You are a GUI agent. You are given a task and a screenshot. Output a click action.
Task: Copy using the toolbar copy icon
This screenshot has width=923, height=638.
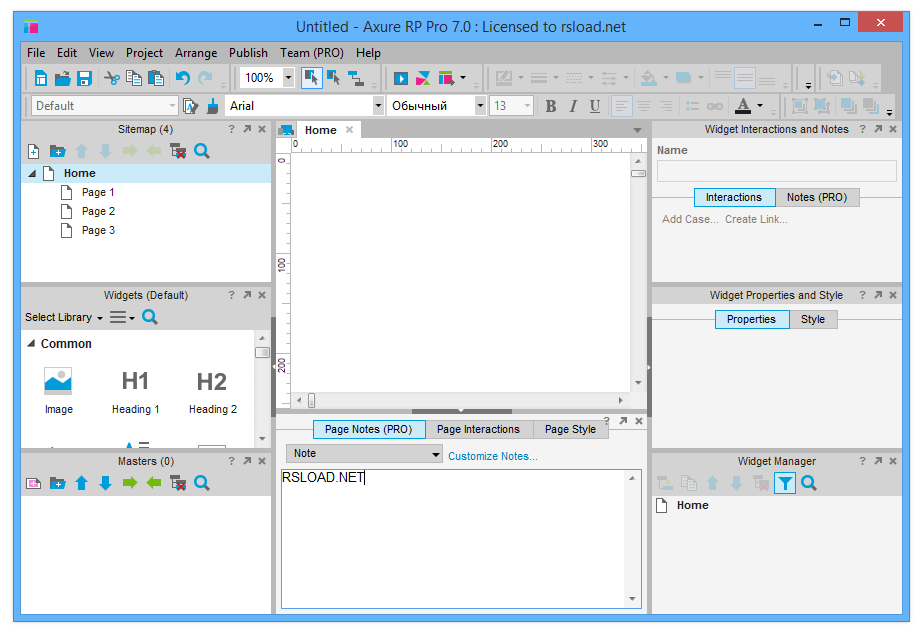tap(134, 78)
